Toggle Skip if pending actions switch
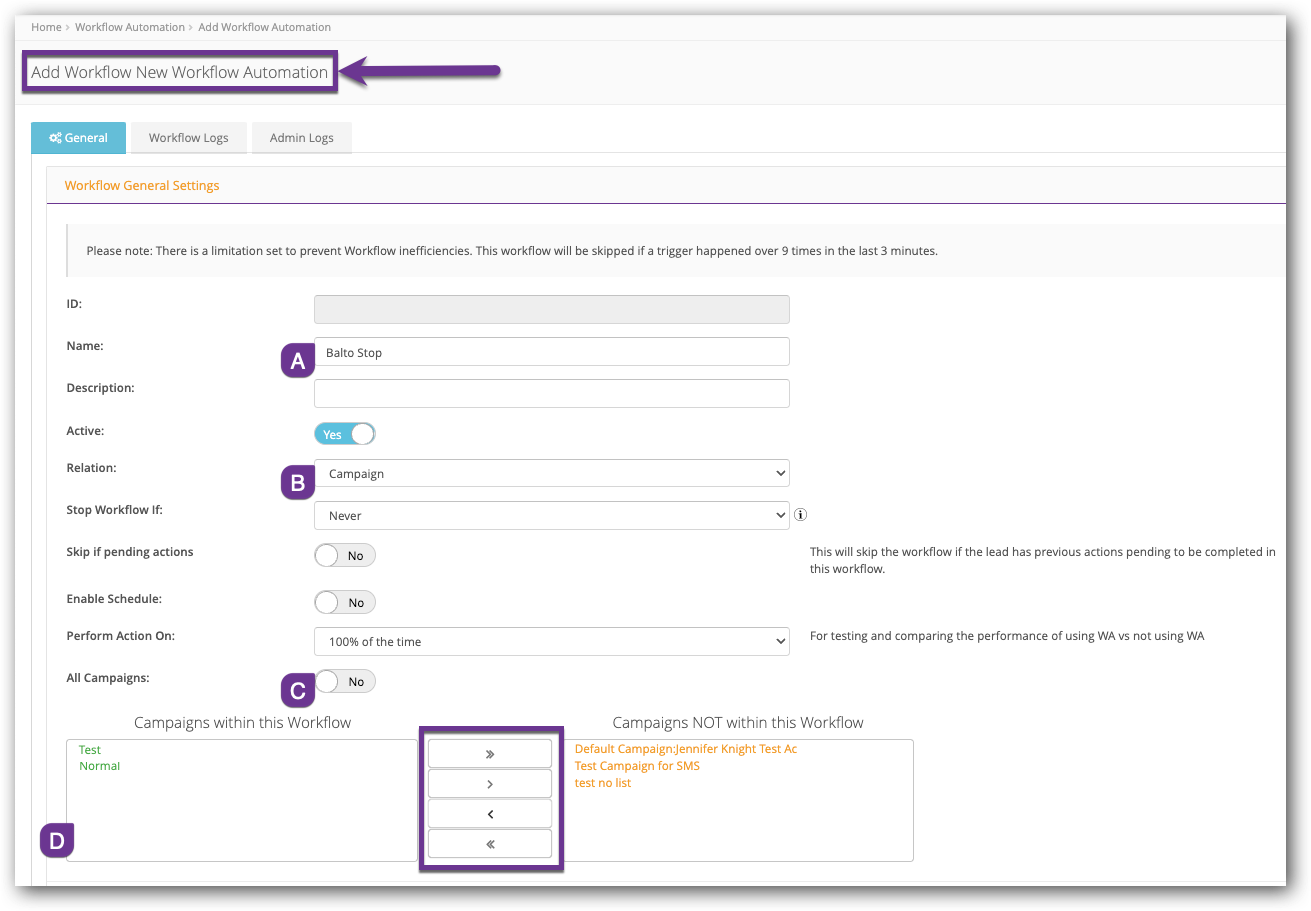 click(x=345, y=556)
